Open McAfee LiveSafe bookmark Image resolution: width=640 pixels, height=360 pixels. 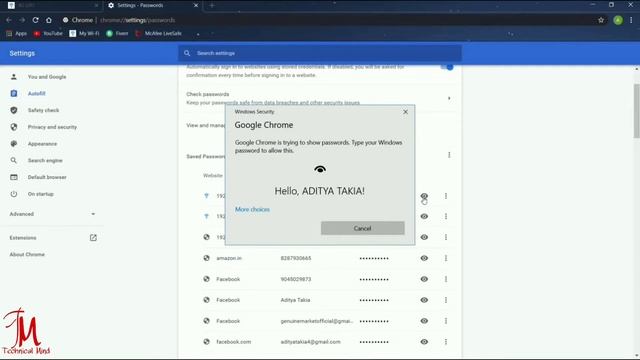[158, 33]
